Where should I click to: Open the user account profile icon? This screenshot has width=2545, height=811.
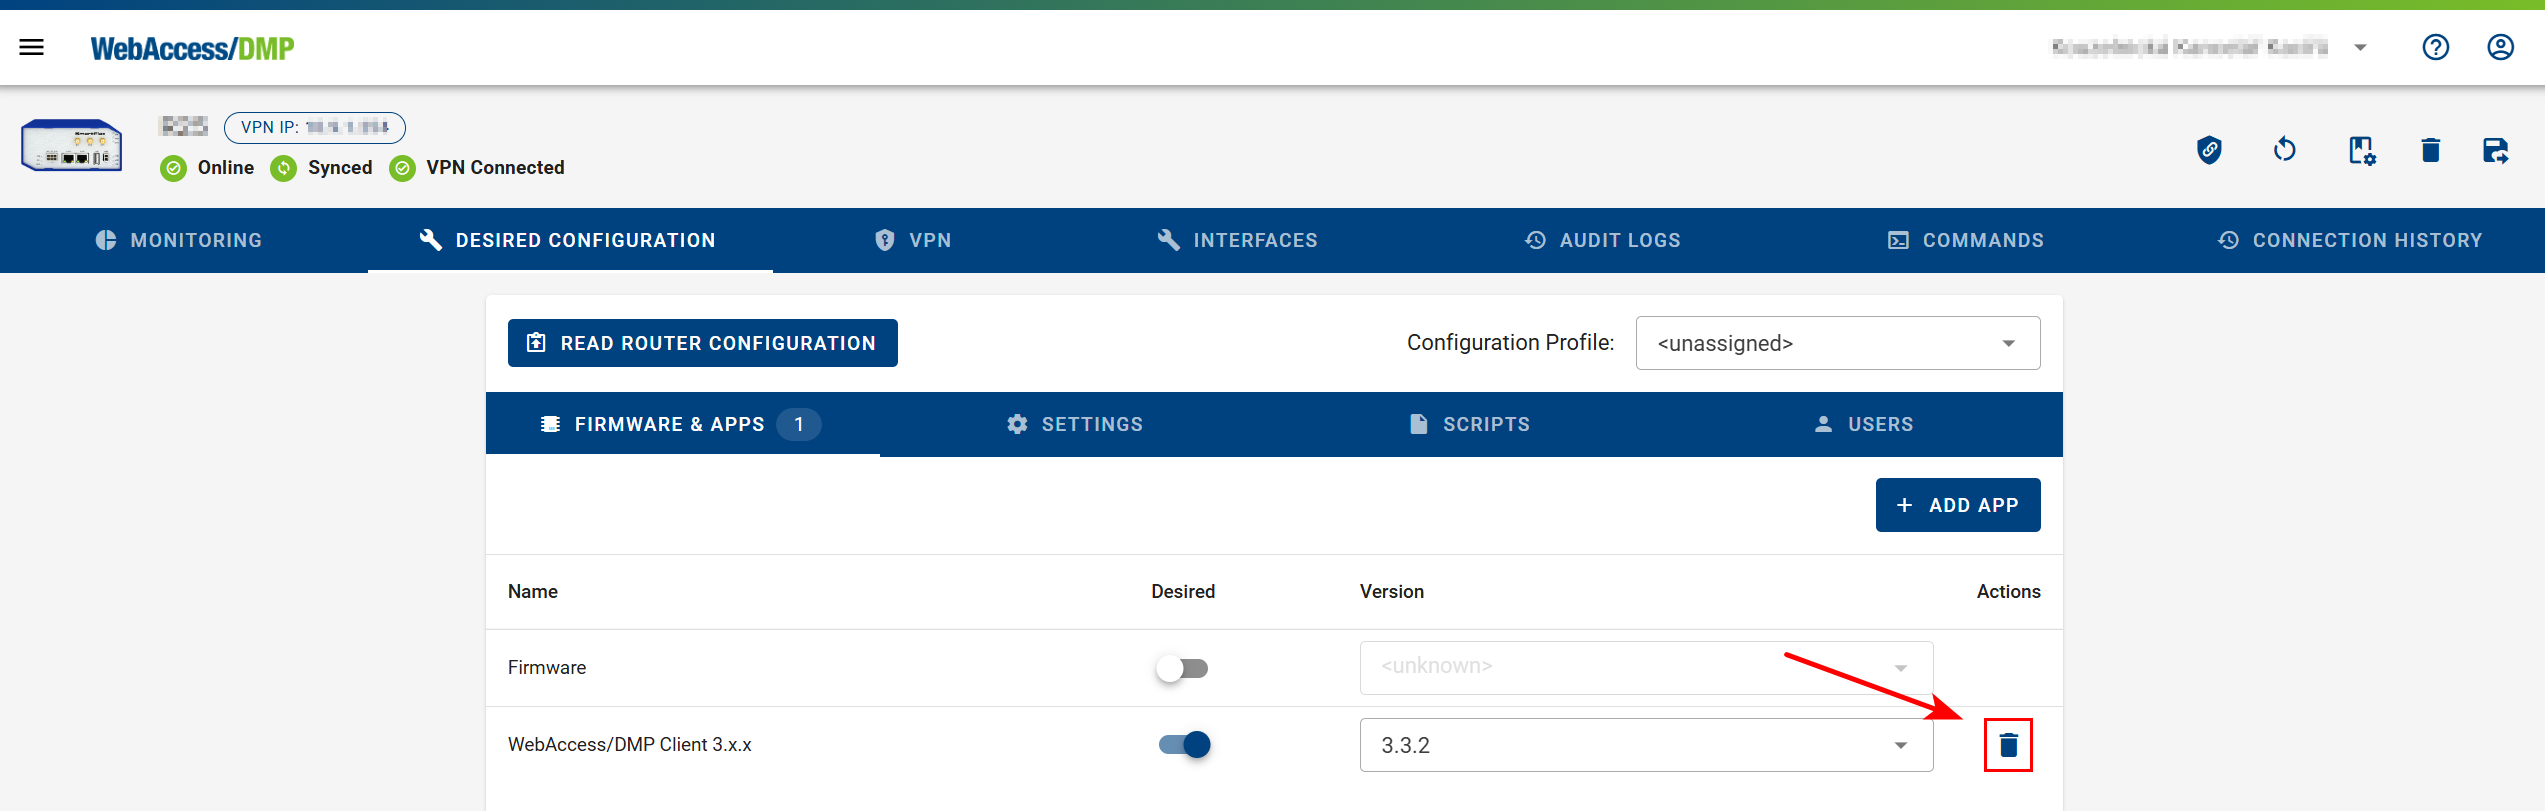pos(2500,47)
